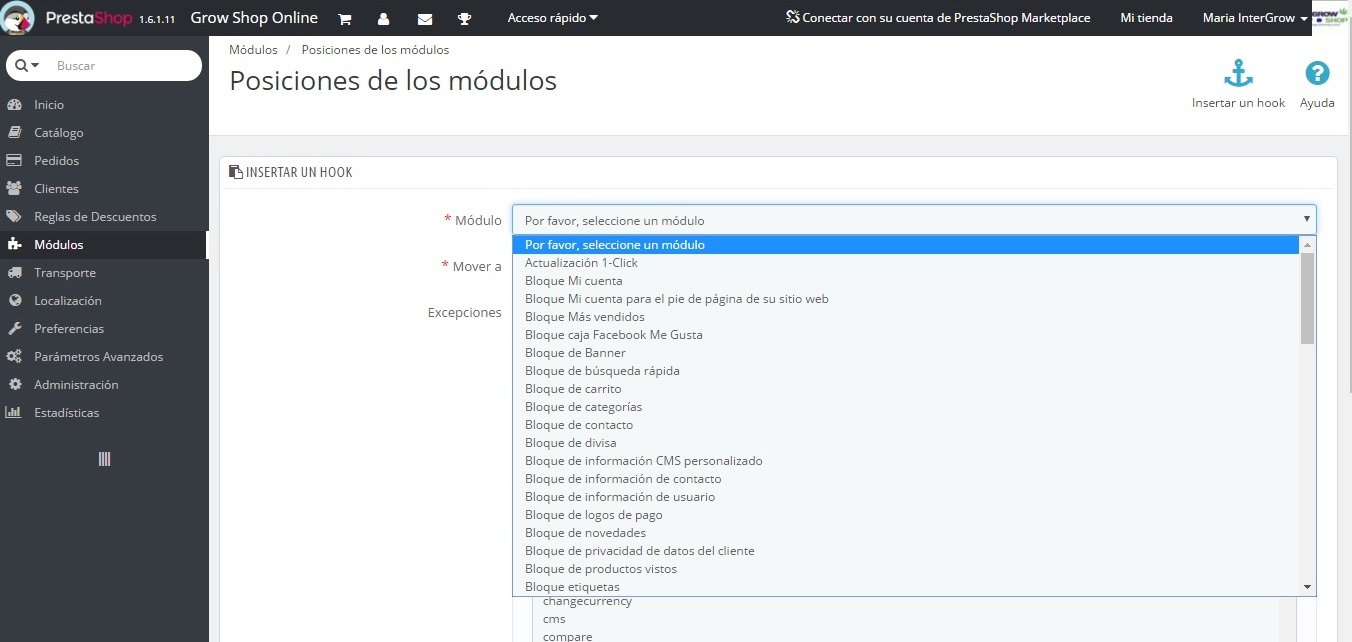Open Parámetros Avanzados menu link
The height and width of the screenshot is (642, 1352).
tap(99, 356)
